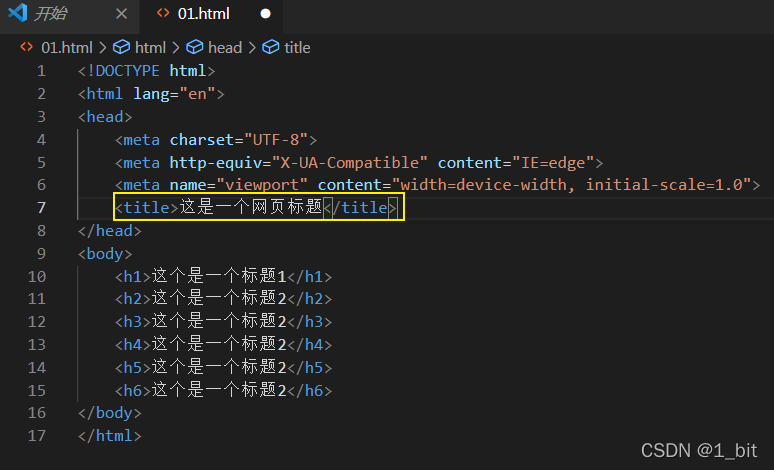
Task: Open the head breadcrumb element
Action: 225,48
